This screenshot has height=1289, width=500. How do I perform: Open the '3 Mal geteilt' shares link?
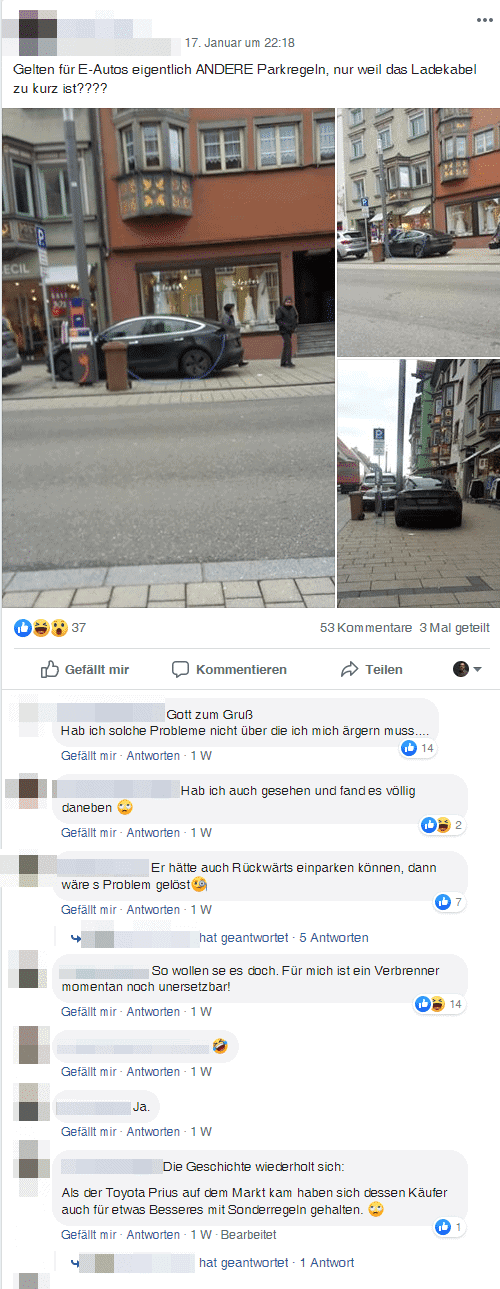[454, 628]
